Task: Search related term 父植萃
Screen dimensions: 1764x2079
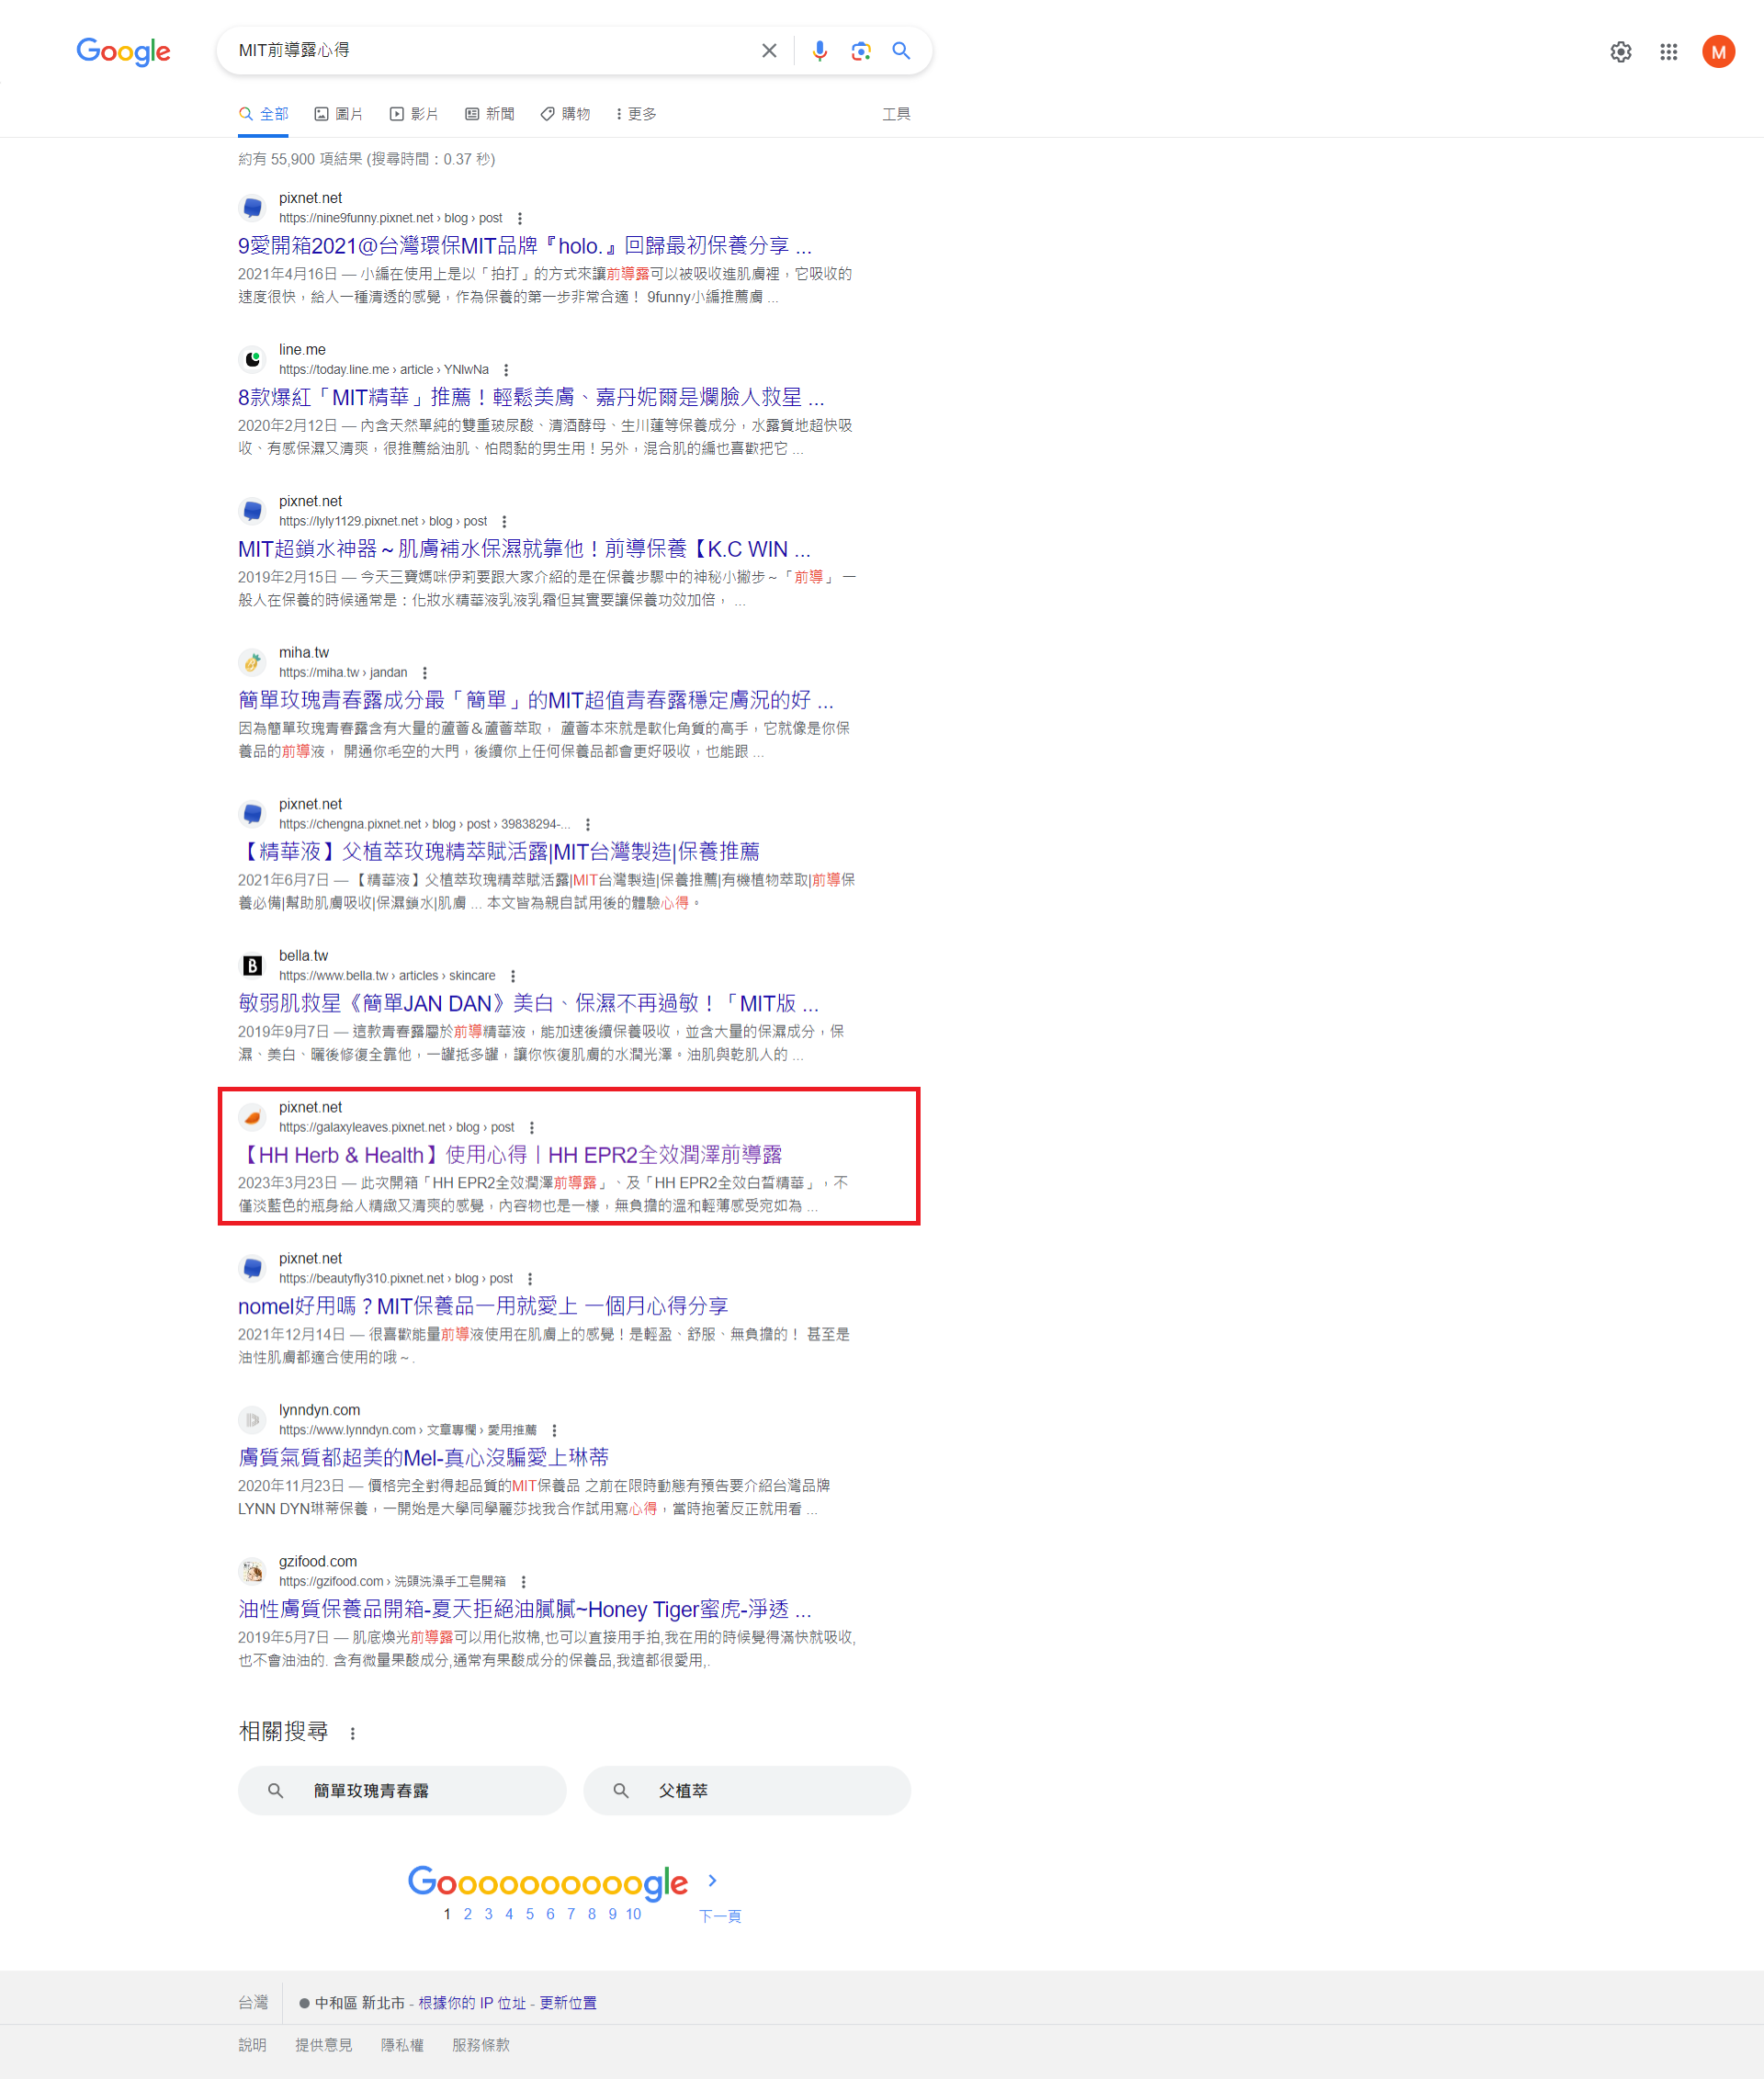Action: [x=747, y=1791]
